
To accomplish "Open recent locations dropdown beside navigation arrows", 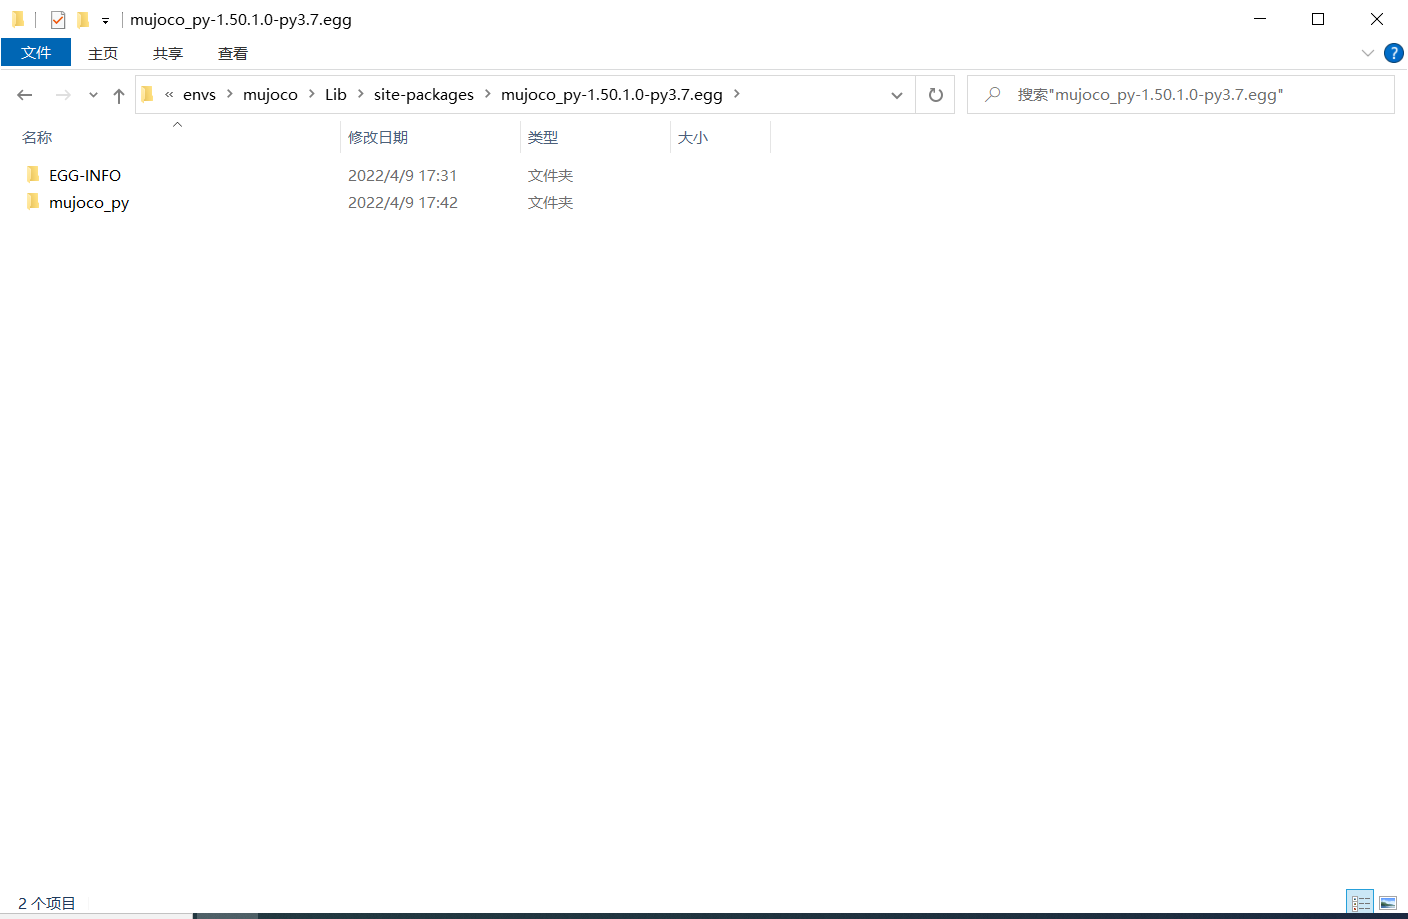I will tap(92, 94).
